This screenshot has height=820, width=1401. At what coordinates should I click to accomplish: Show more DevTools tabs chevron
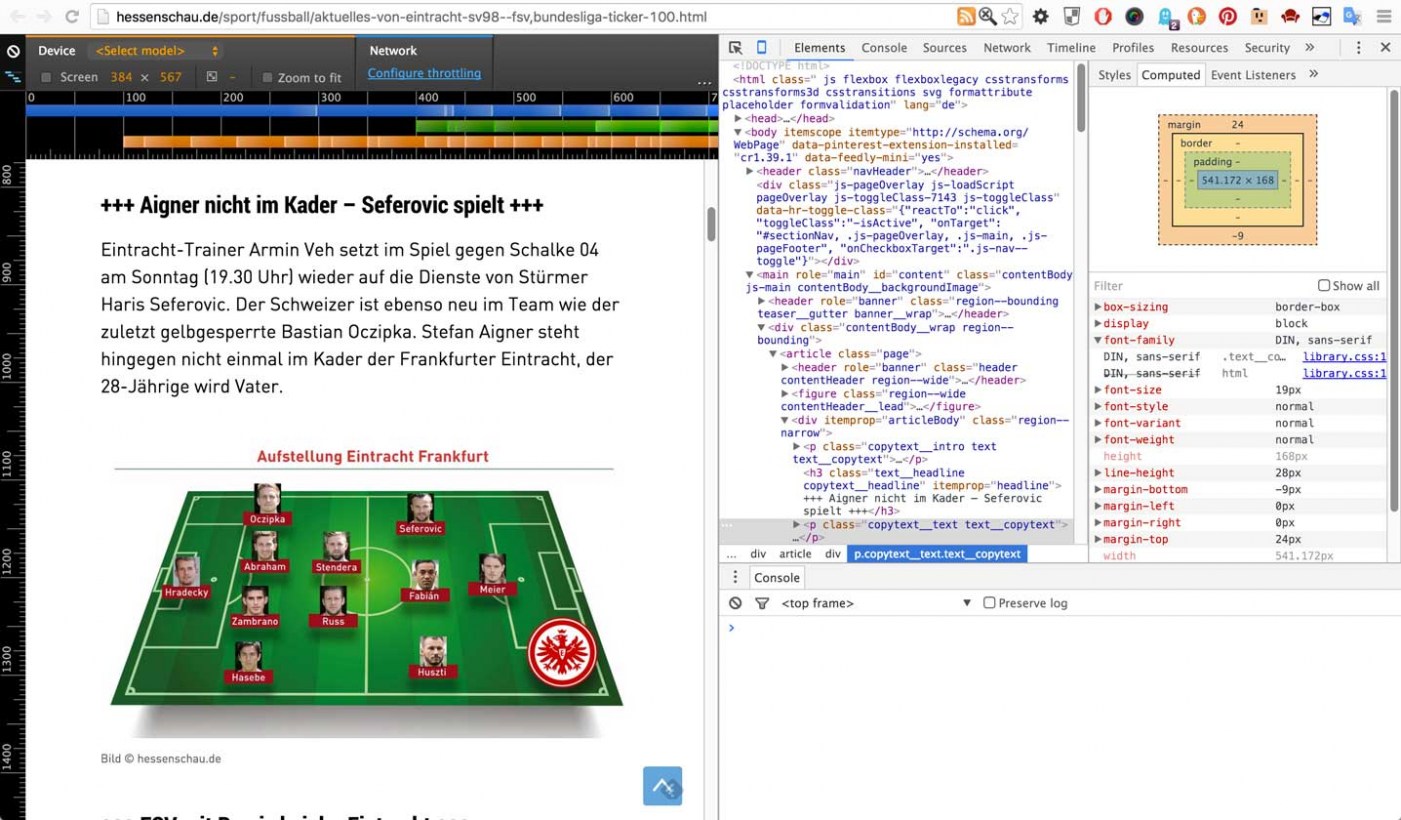[x=1310, y=47]
